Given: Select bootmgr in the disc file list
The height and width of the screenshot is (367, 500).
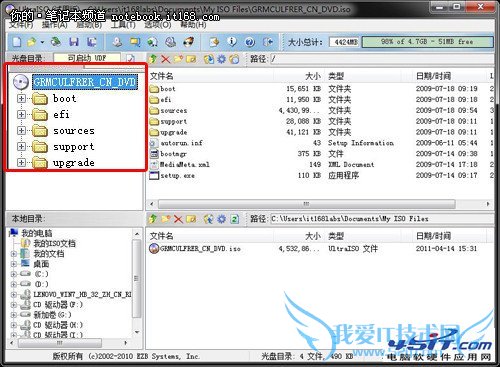Looking at the screenshot, I should 168,154.
